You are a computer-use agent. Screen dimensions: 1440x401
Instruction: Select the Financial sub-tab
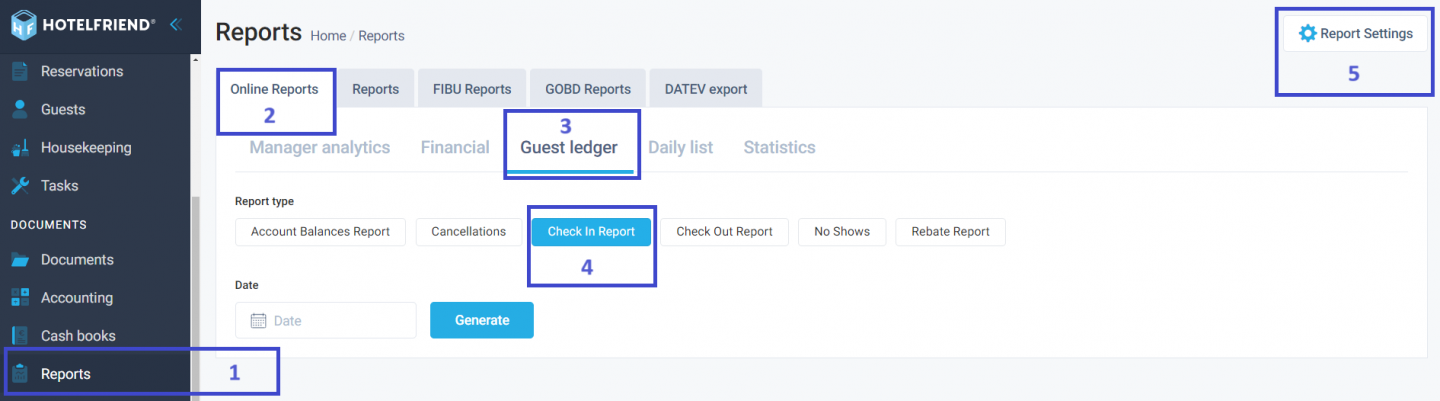tap(455, 147)
